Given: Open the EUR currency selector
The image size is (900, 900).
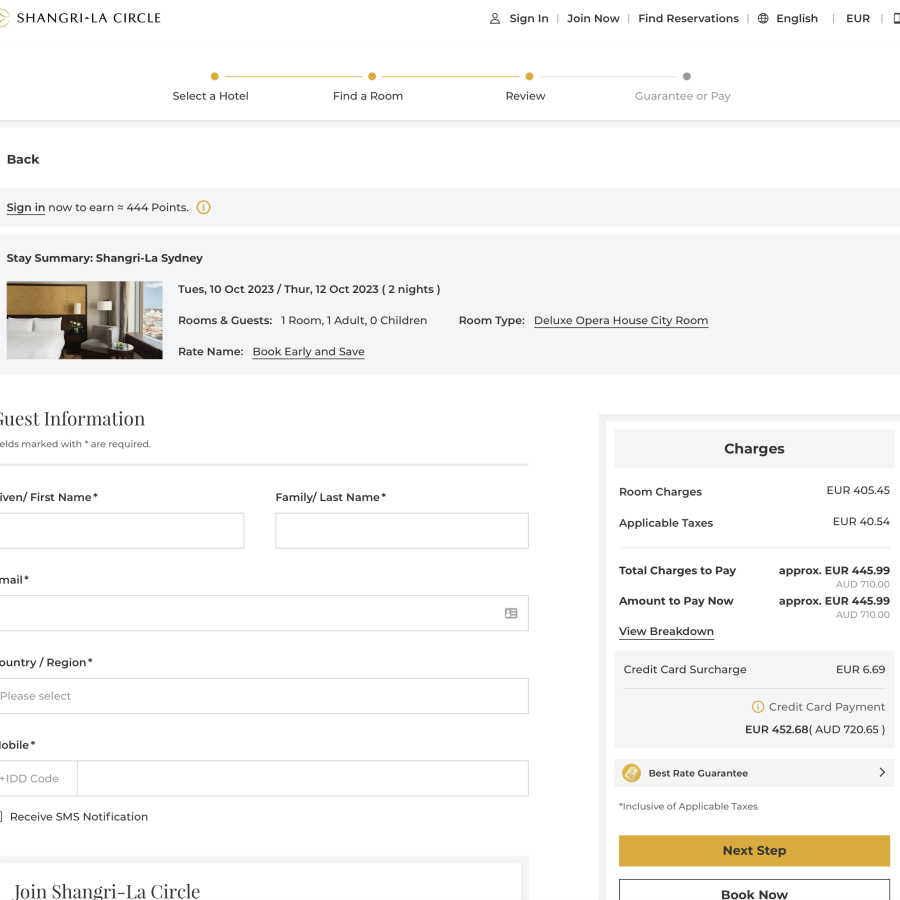Looking at the screenshot, I should click(x=858, y=18).
